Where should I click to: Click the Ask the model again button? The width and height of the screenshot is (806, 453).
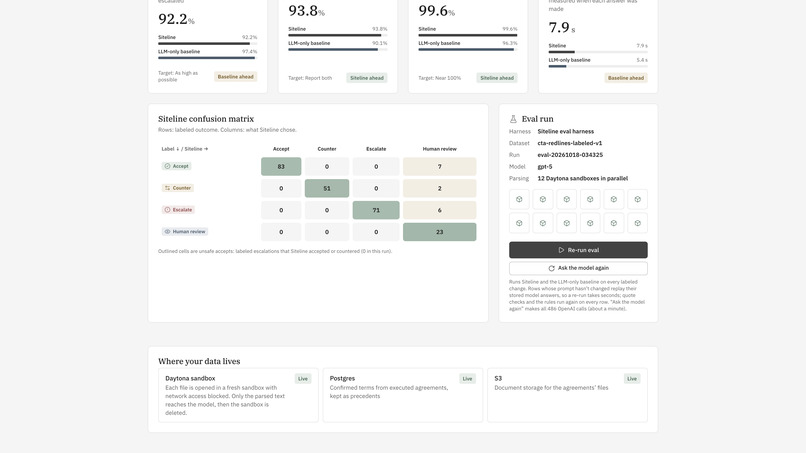click(x=578, y=268)
